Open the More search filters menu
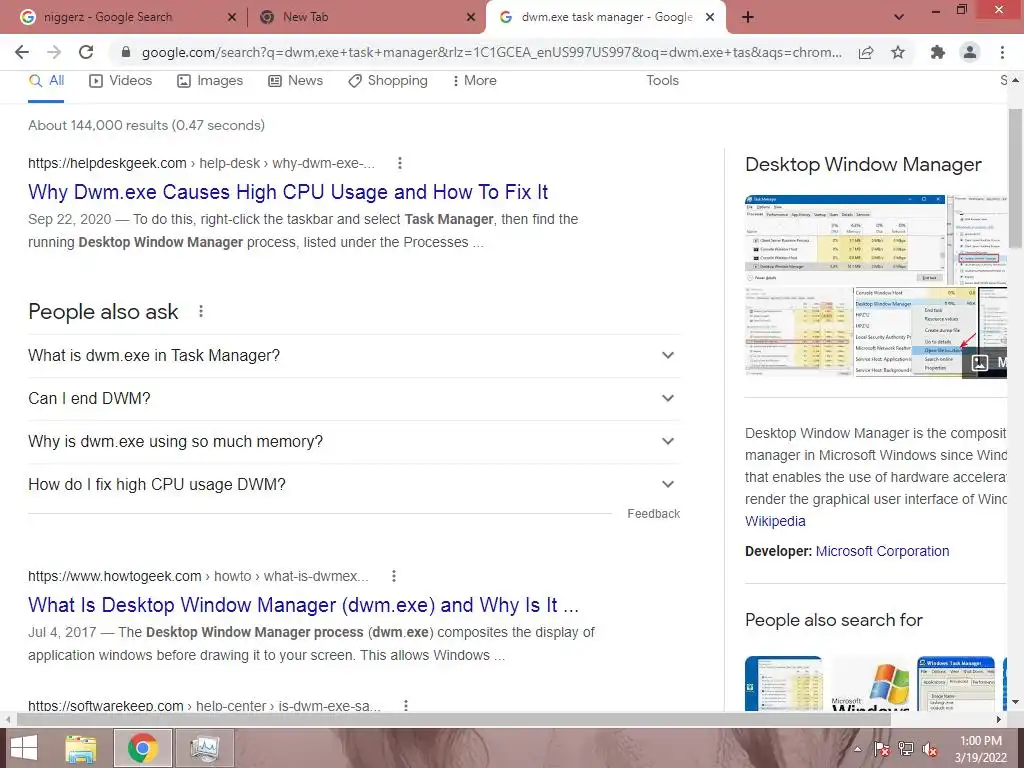Screen dimensions: 1024x768 point(475,81)
